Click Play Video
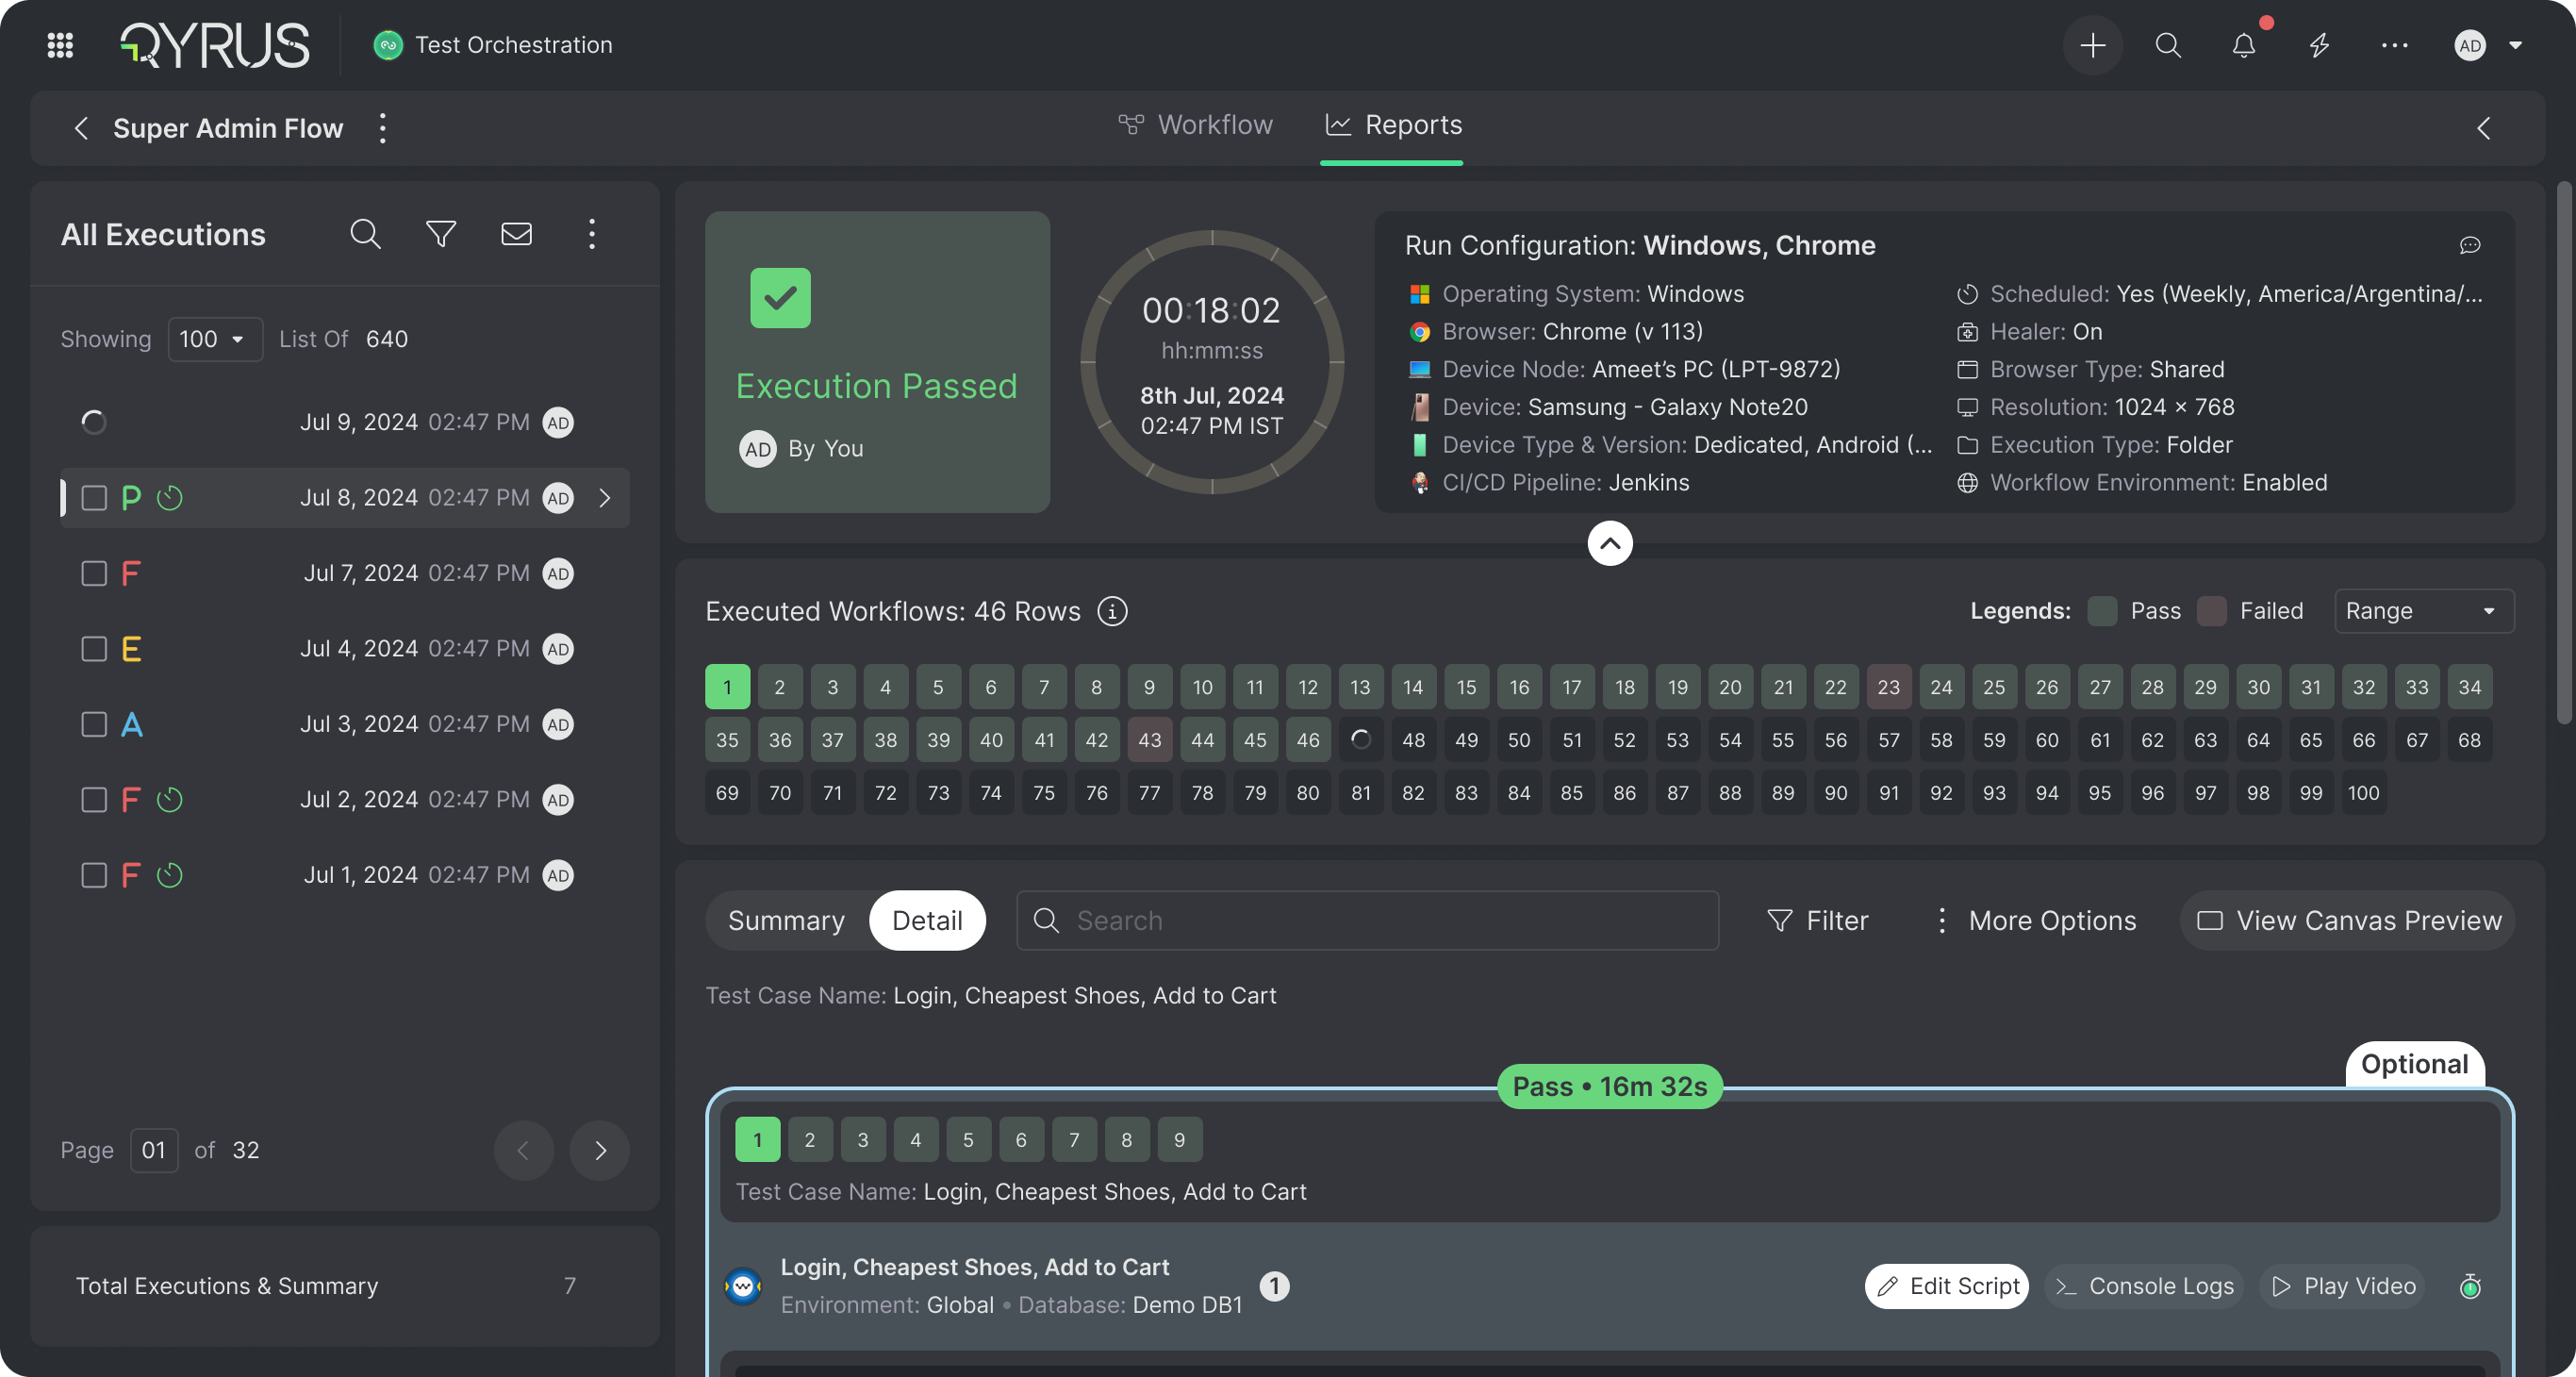 [2343, 1286]
